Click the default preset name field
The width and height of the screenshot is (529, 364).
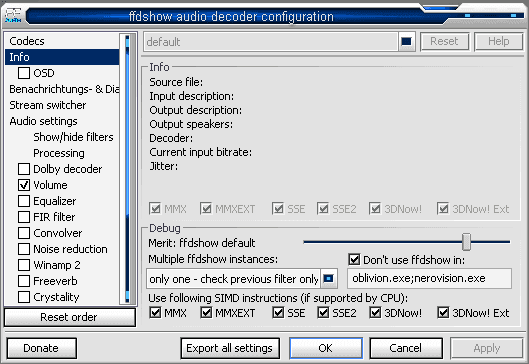(271, 42)
